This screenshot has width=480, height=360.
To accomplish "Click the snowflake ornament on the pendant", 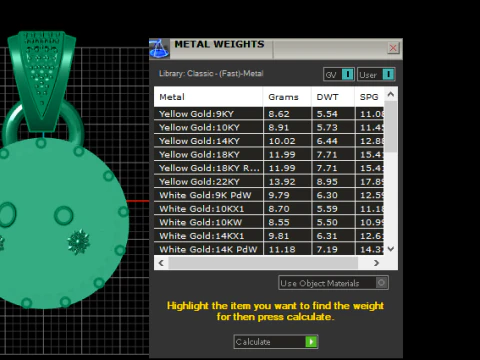I will [79, 241].
